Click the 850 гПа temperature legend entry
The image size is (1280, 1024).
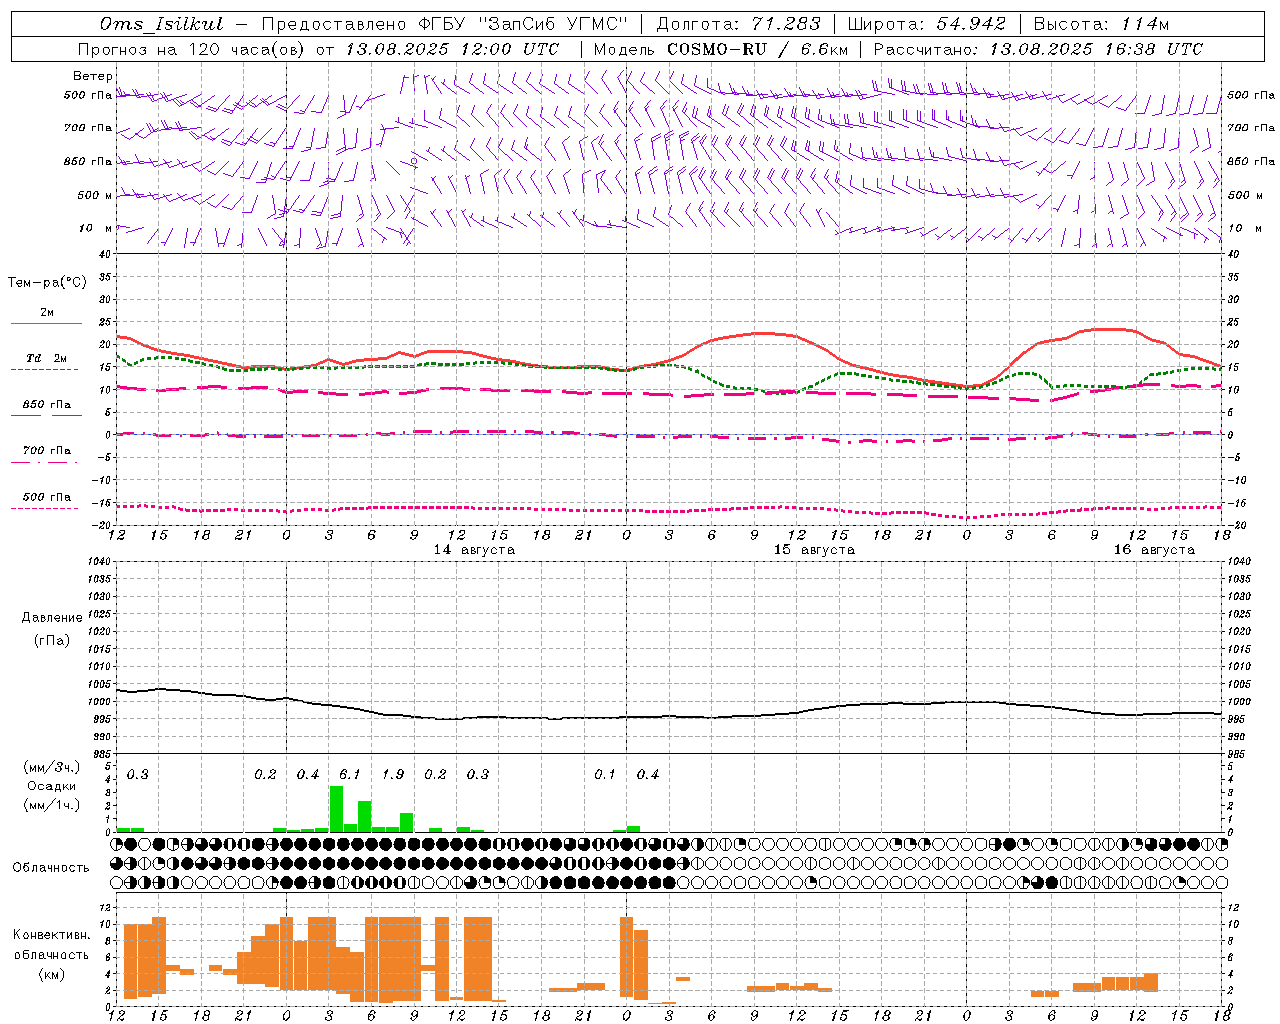[46, 405]
